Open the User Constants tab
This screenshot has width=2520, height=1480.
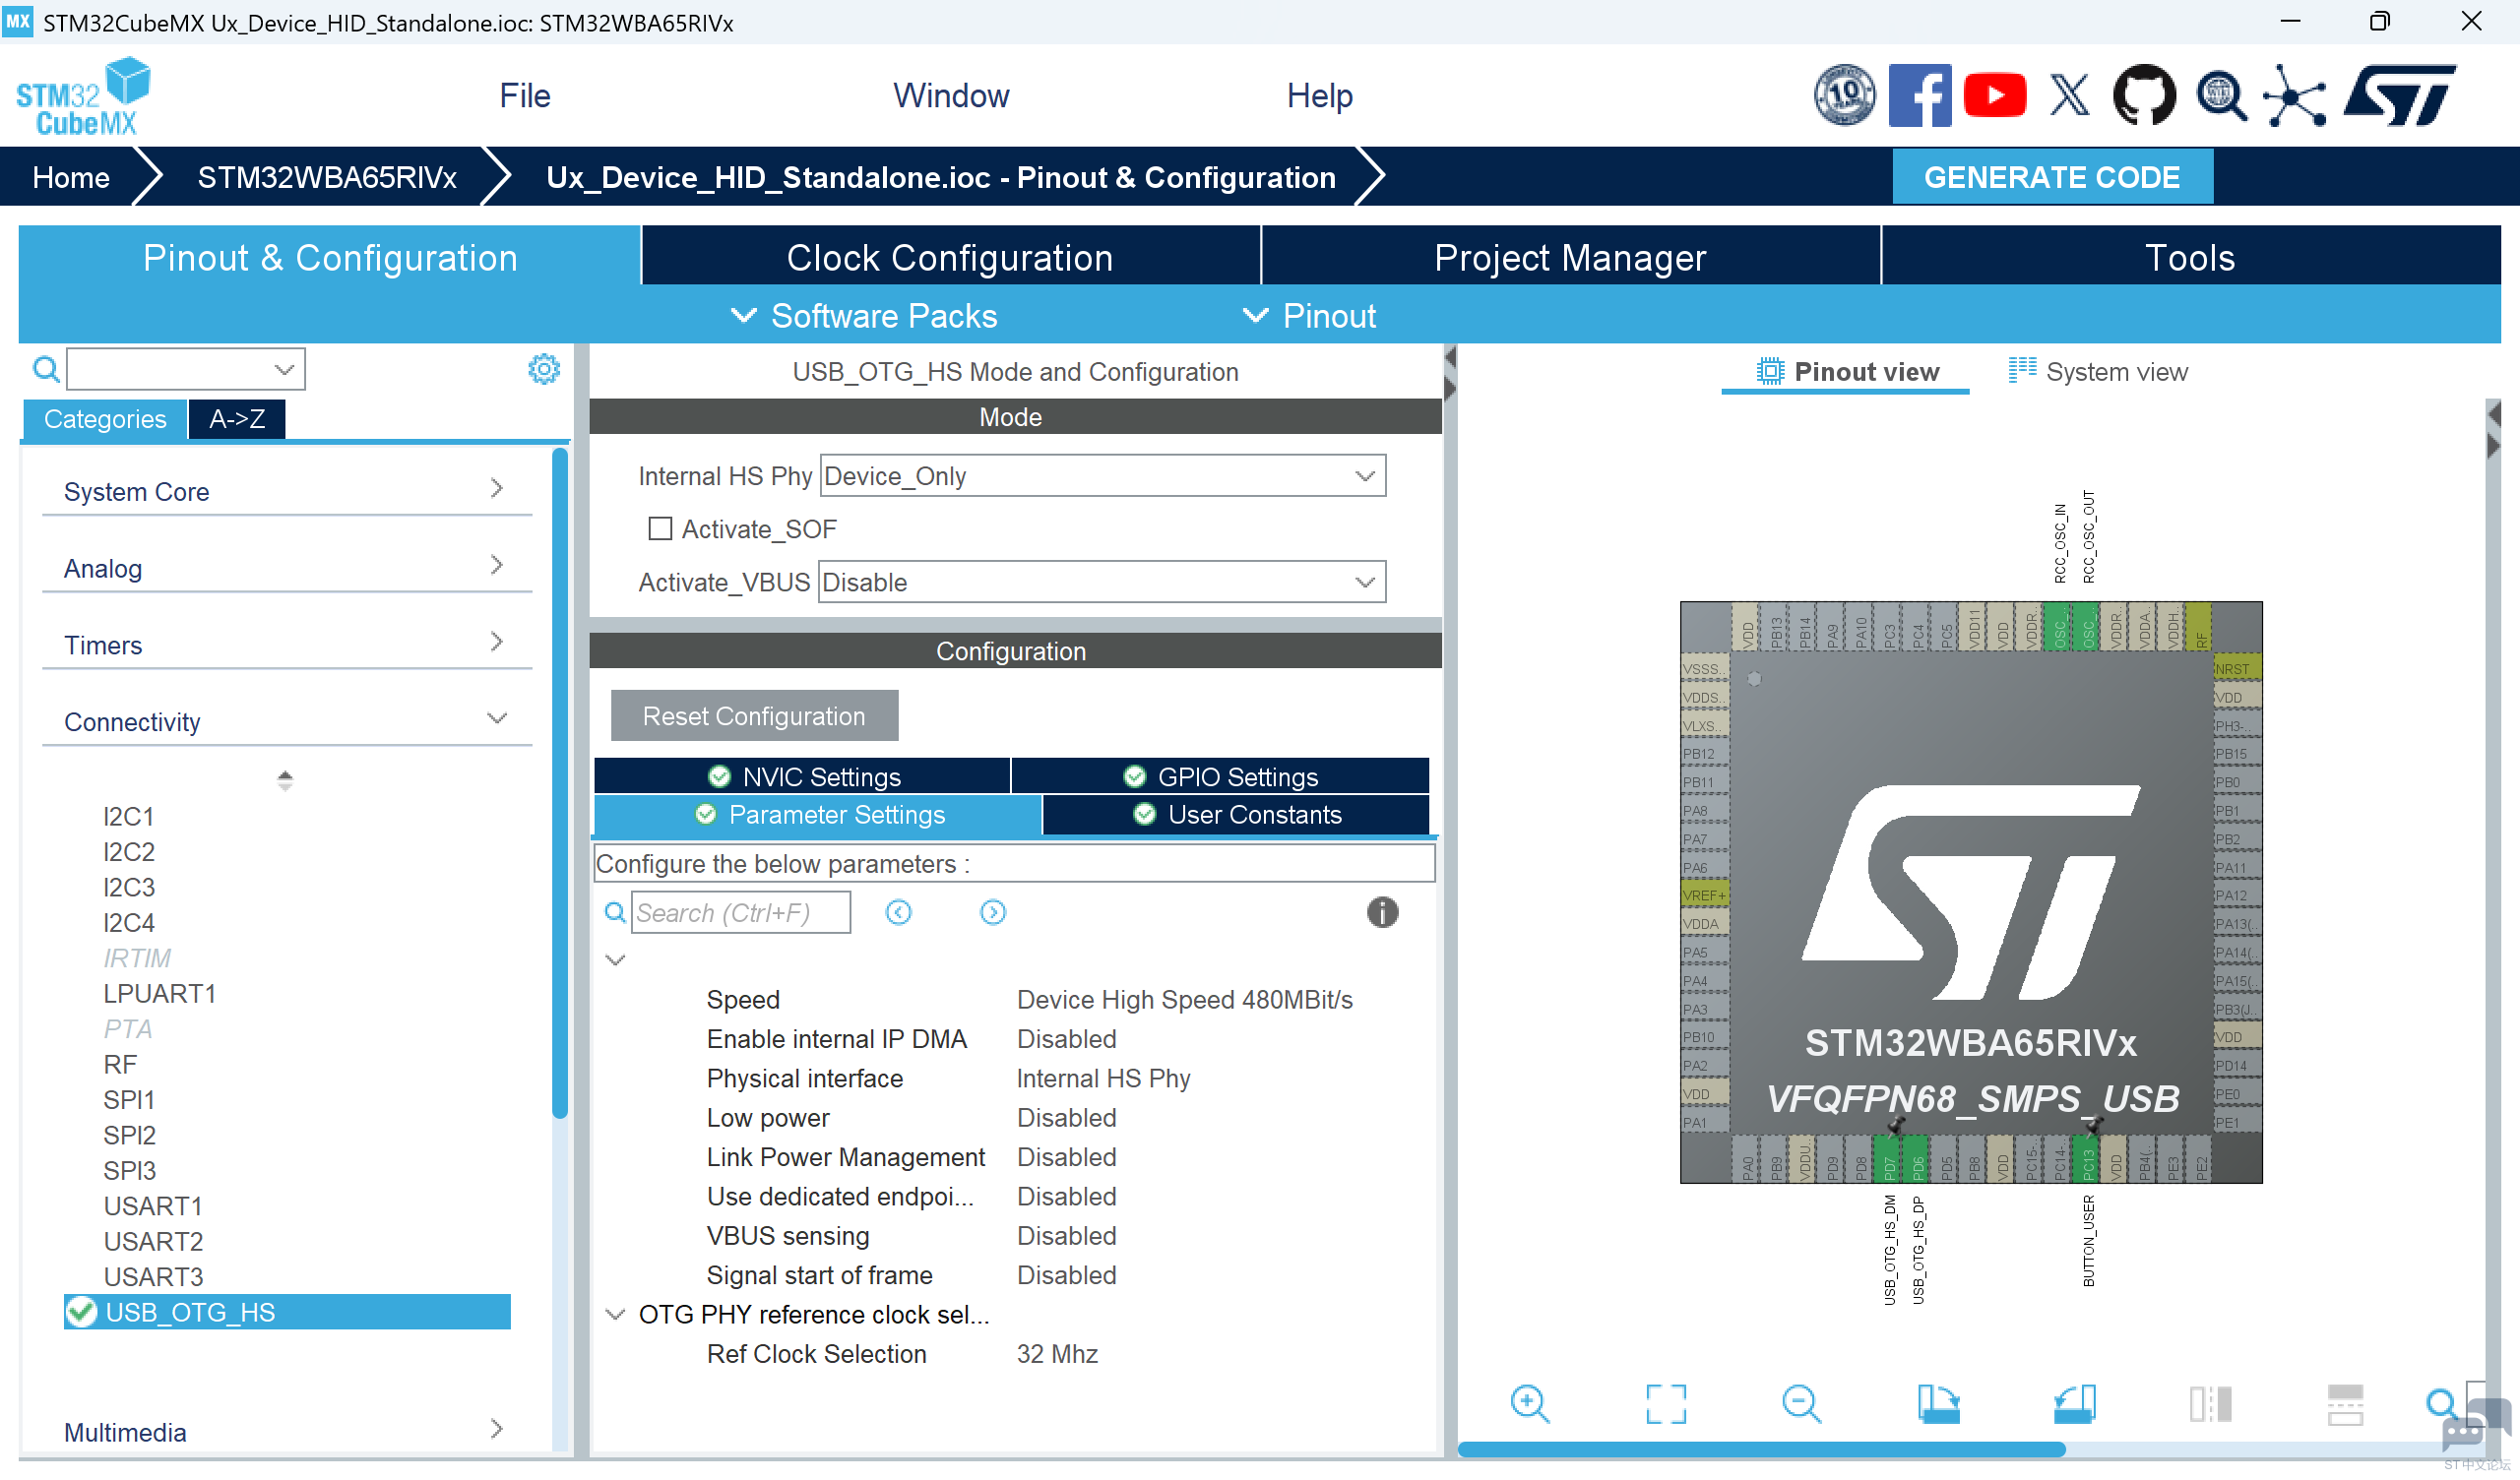coord(1236,815)
